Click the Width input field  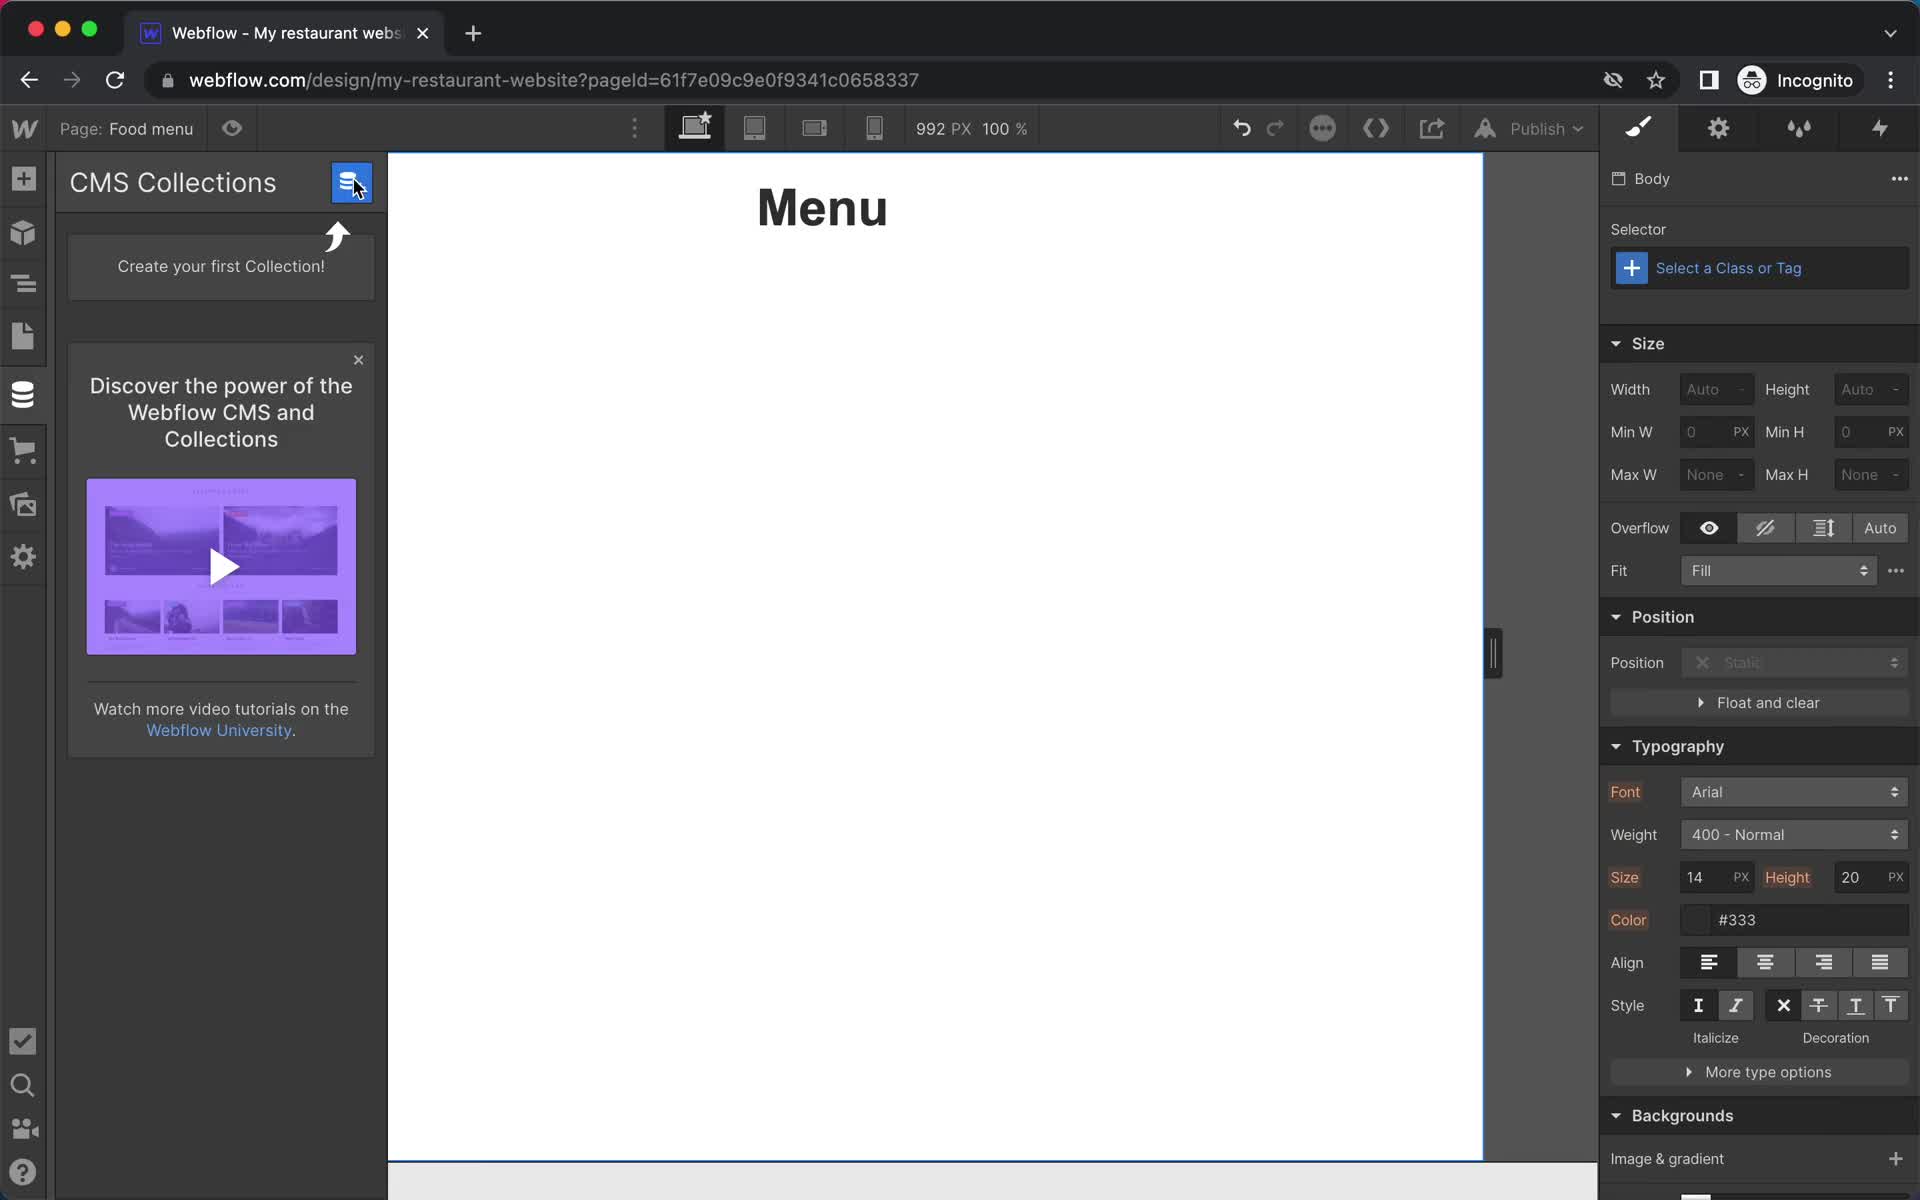coord(1716,390)
